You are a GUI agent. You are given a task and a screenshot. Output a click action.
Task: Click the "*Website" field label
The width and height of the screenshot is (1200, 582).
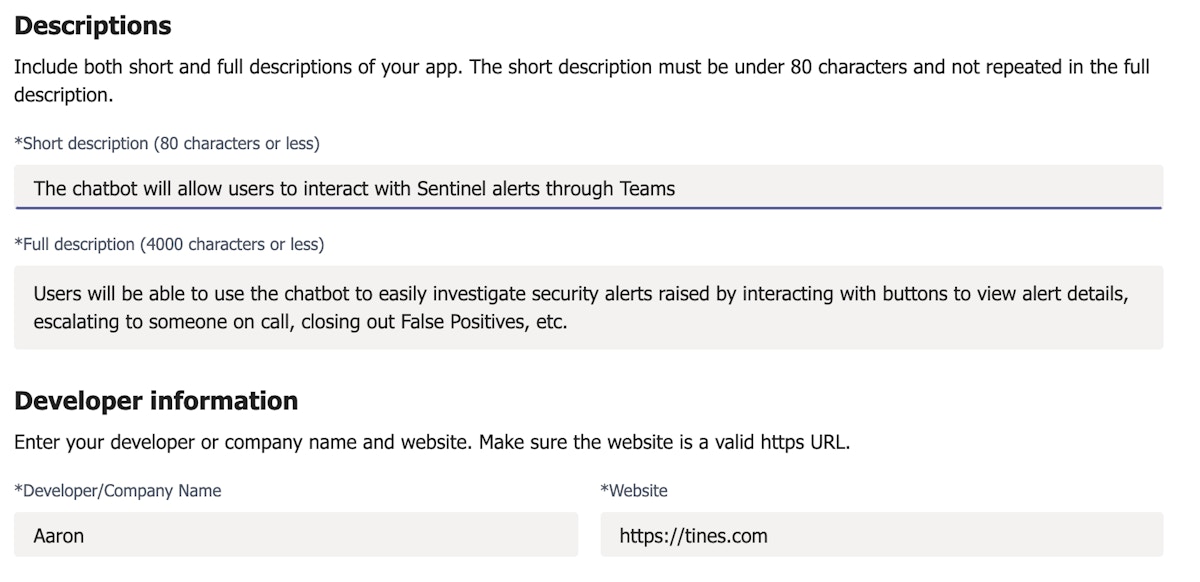634,491
